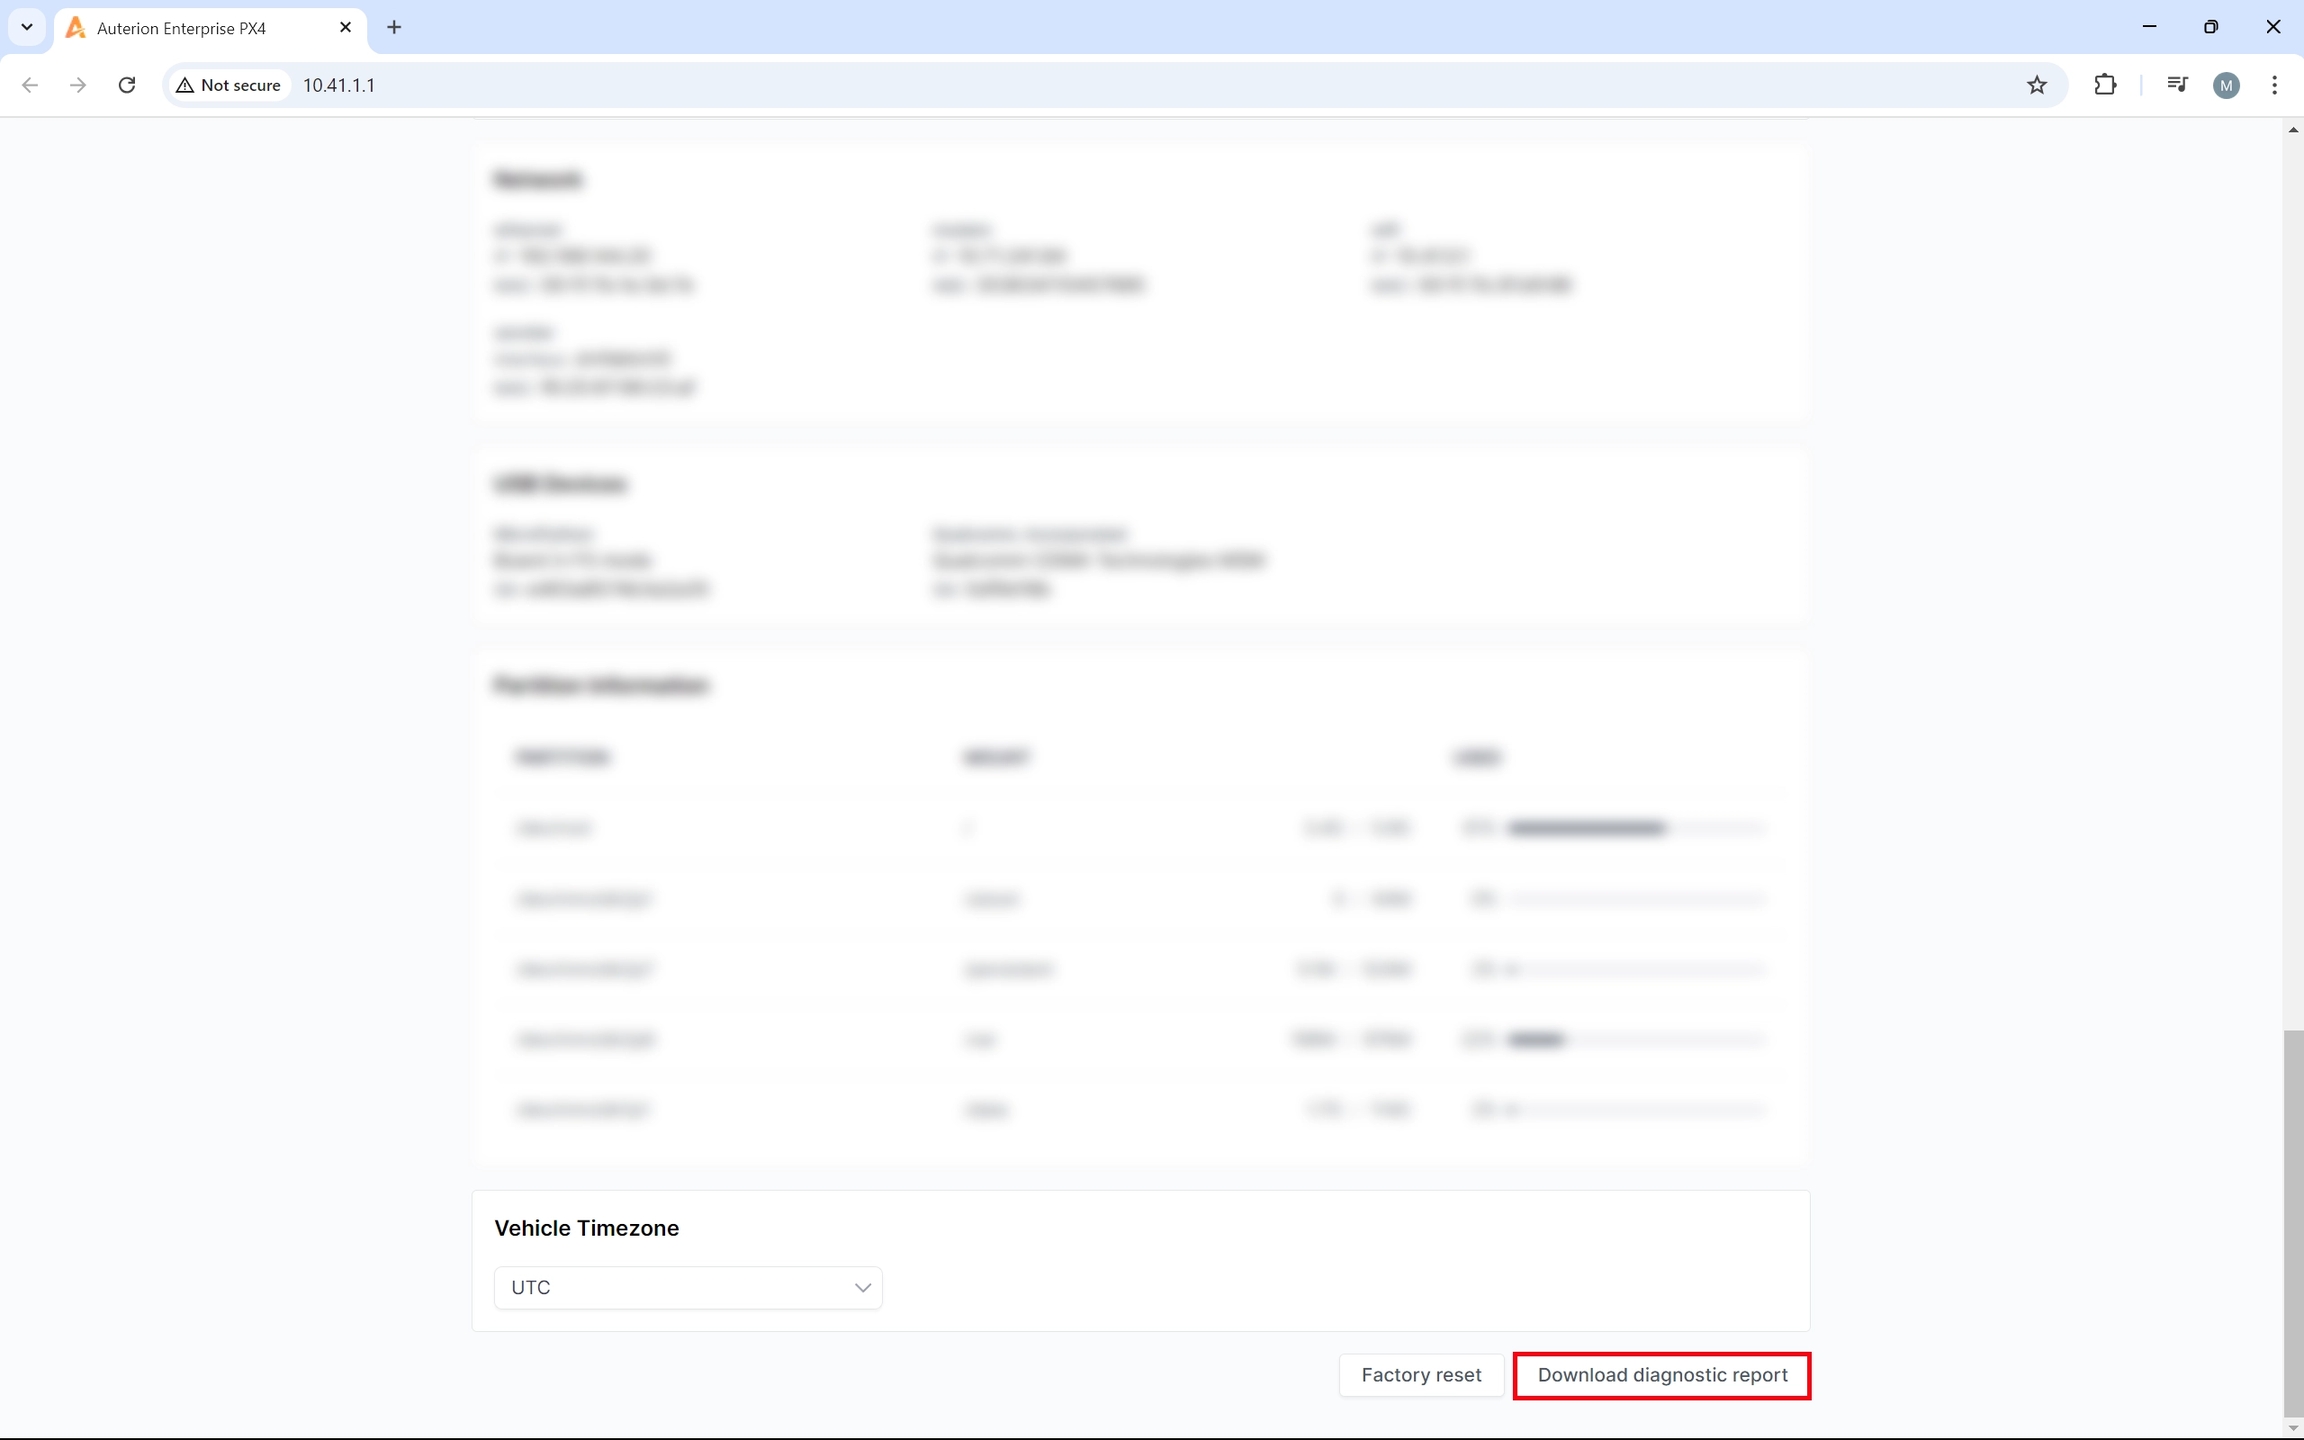Click the Not secure warning badge
Viewport: 2304px width, 1440px height.
tap(229, 85)
